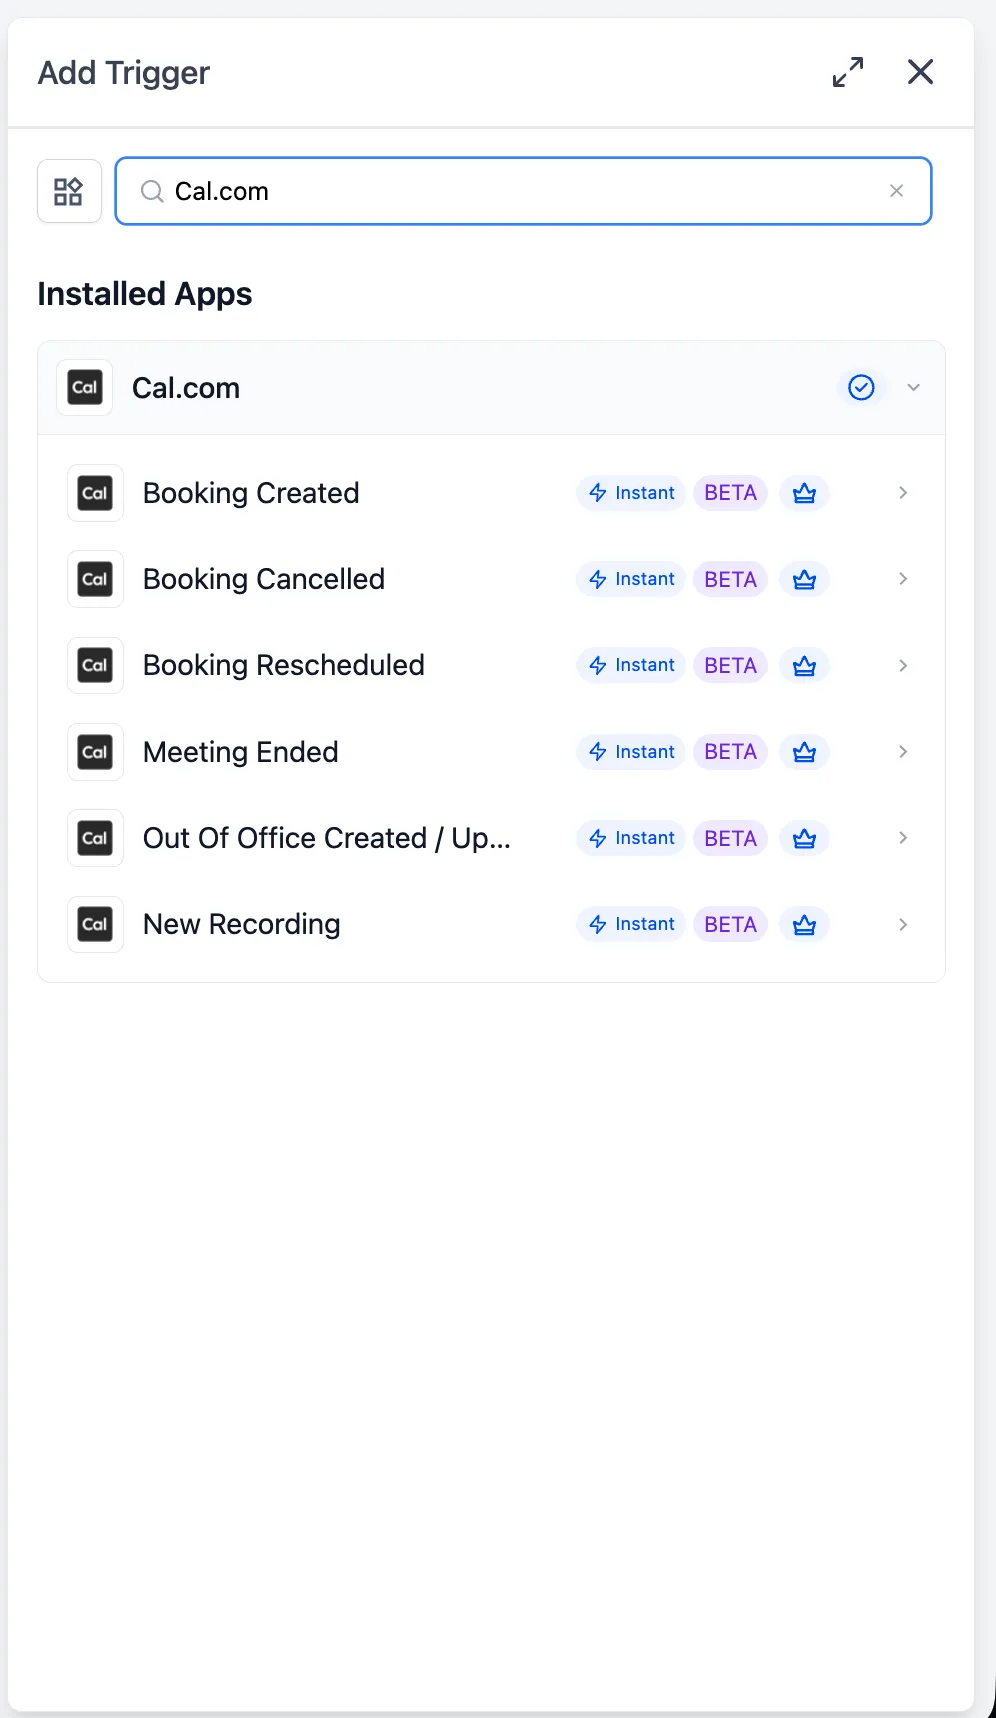Open Out Of Office via its right chevron
Image resolution: width=996 pixels, height=1718 pixels.
point(903,838)
